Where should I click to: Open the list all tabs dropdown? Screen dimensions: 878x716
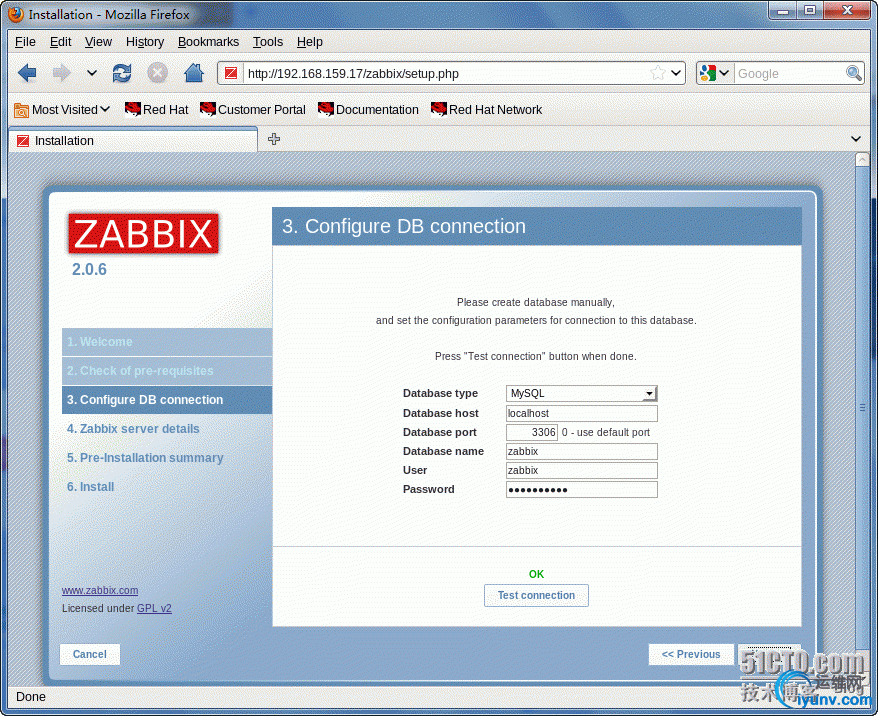[856, 139]
